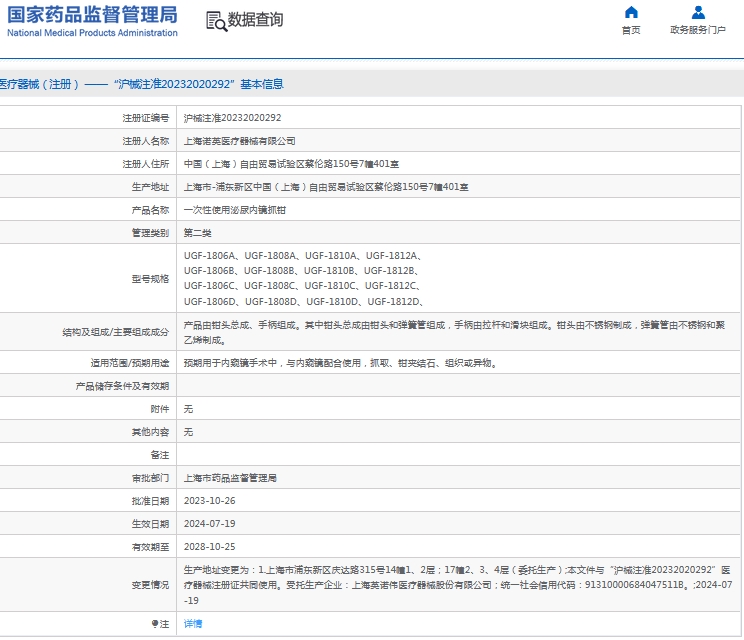Select the expiry date 2028-10-25

[209, 547]
